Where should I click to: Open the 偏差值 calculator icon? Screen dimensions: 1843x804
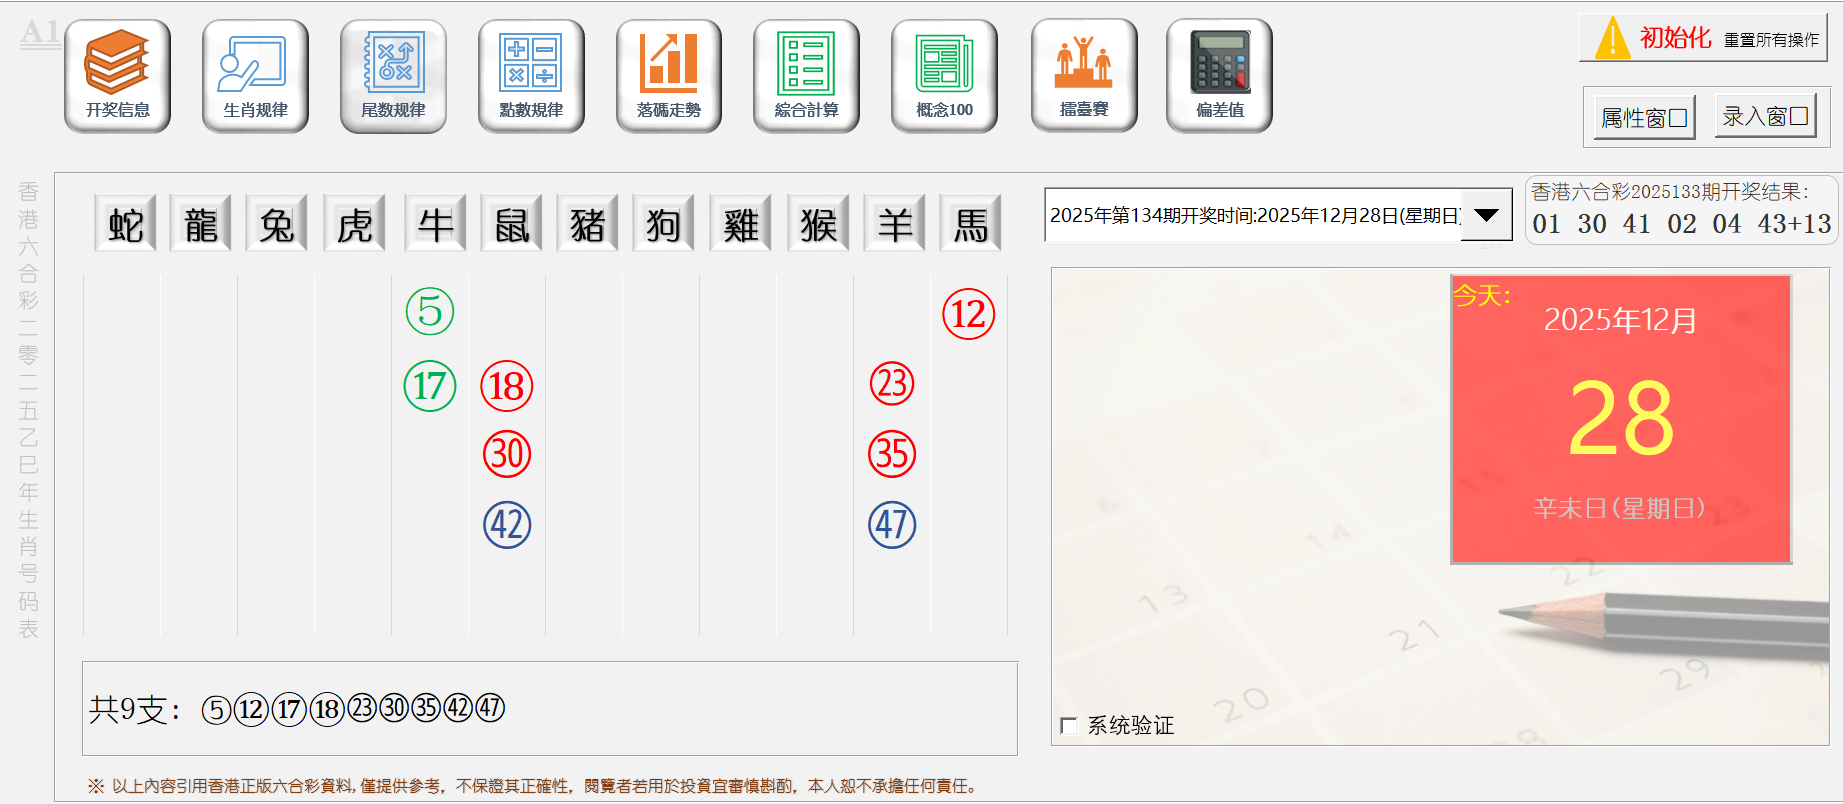(x=1219, y=76)
